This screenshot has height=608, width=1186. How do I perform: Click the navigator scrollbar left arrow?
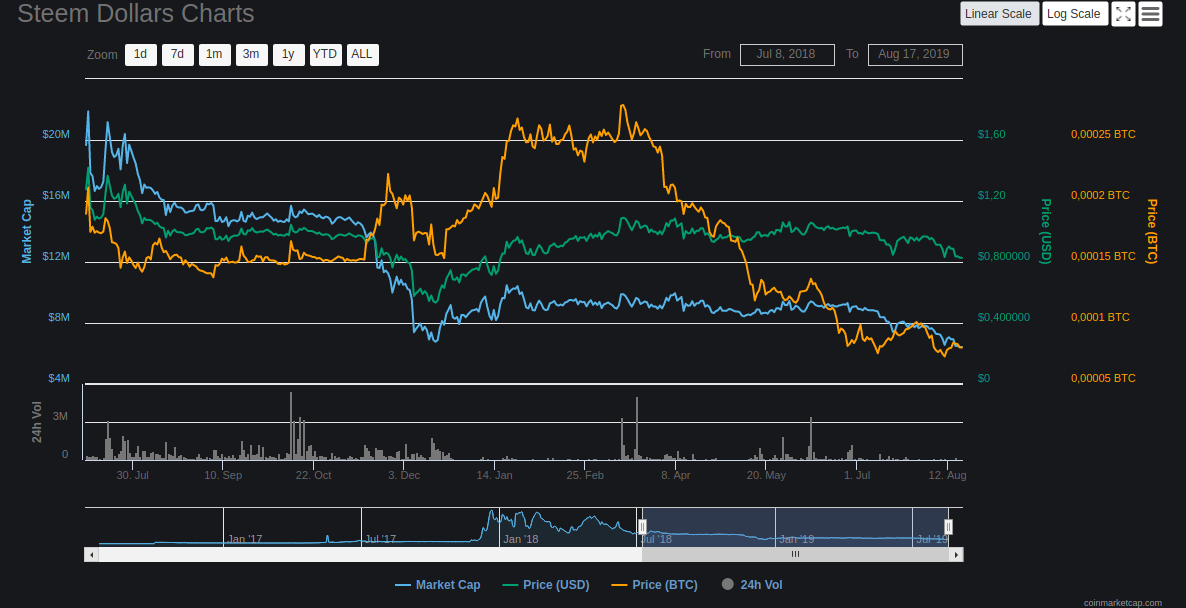(92, 554)
